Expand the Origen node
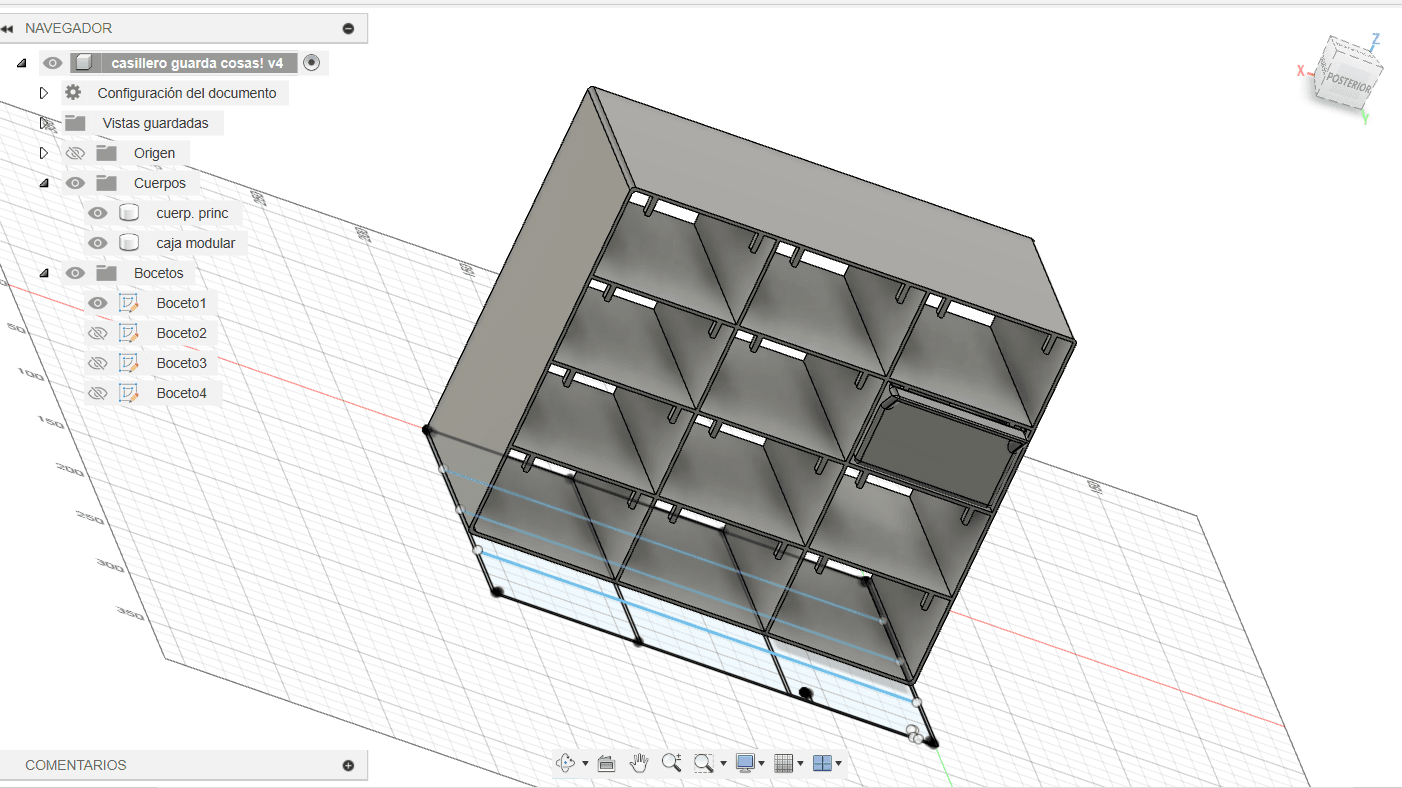The height and width of the screenshot is (788, 1402). [43, 153]
